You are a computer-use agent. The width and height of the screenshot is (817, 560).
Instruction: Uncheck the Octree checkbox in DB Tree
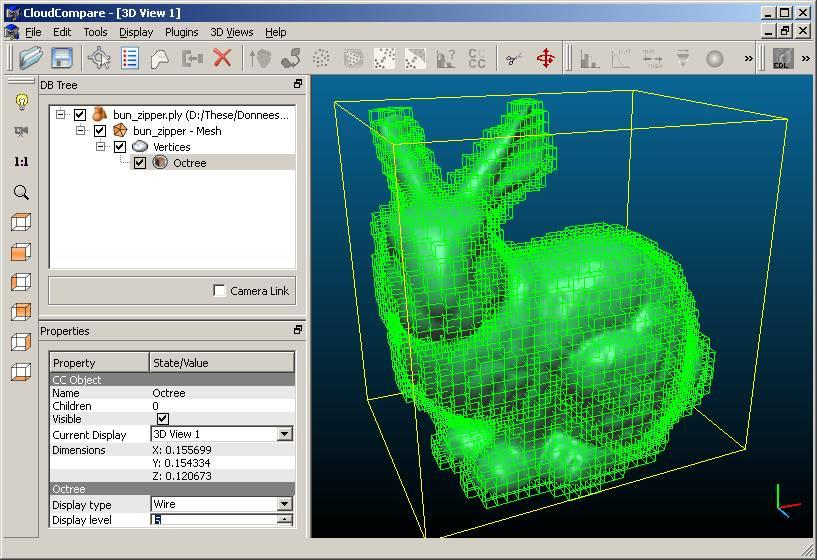pos(140,163)
